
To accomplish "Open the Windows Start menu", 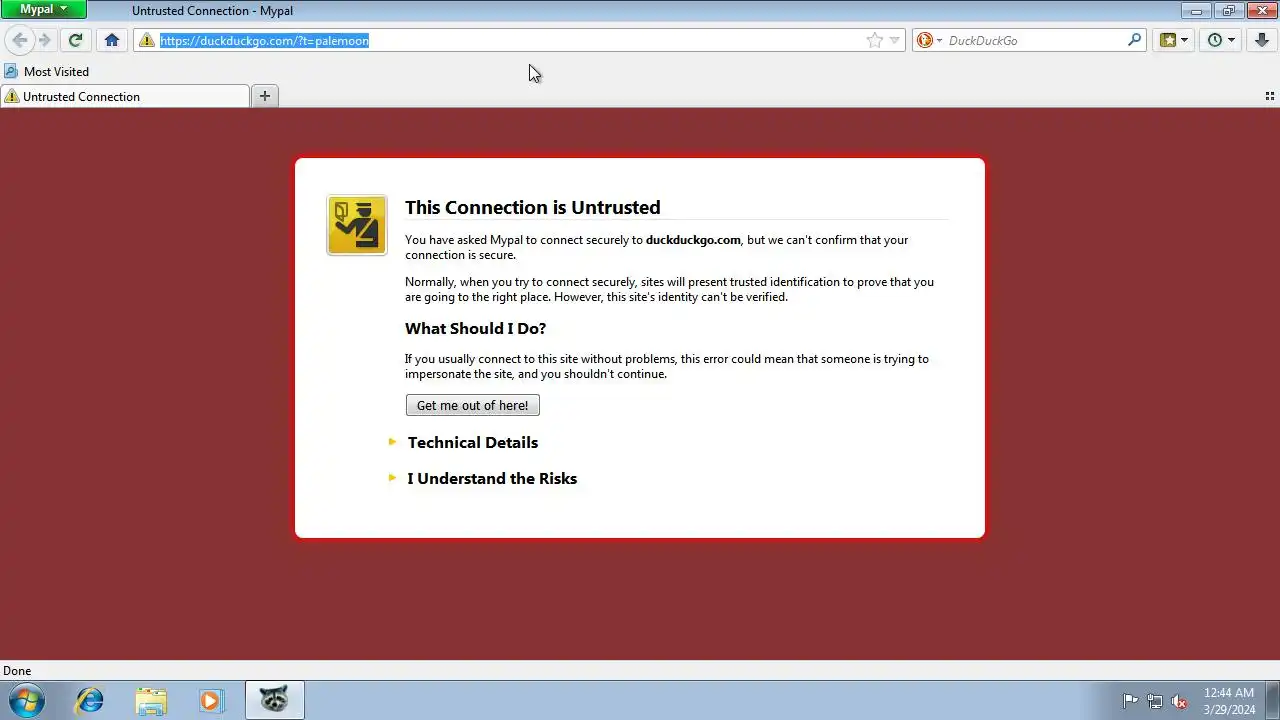I will [26, 700].
